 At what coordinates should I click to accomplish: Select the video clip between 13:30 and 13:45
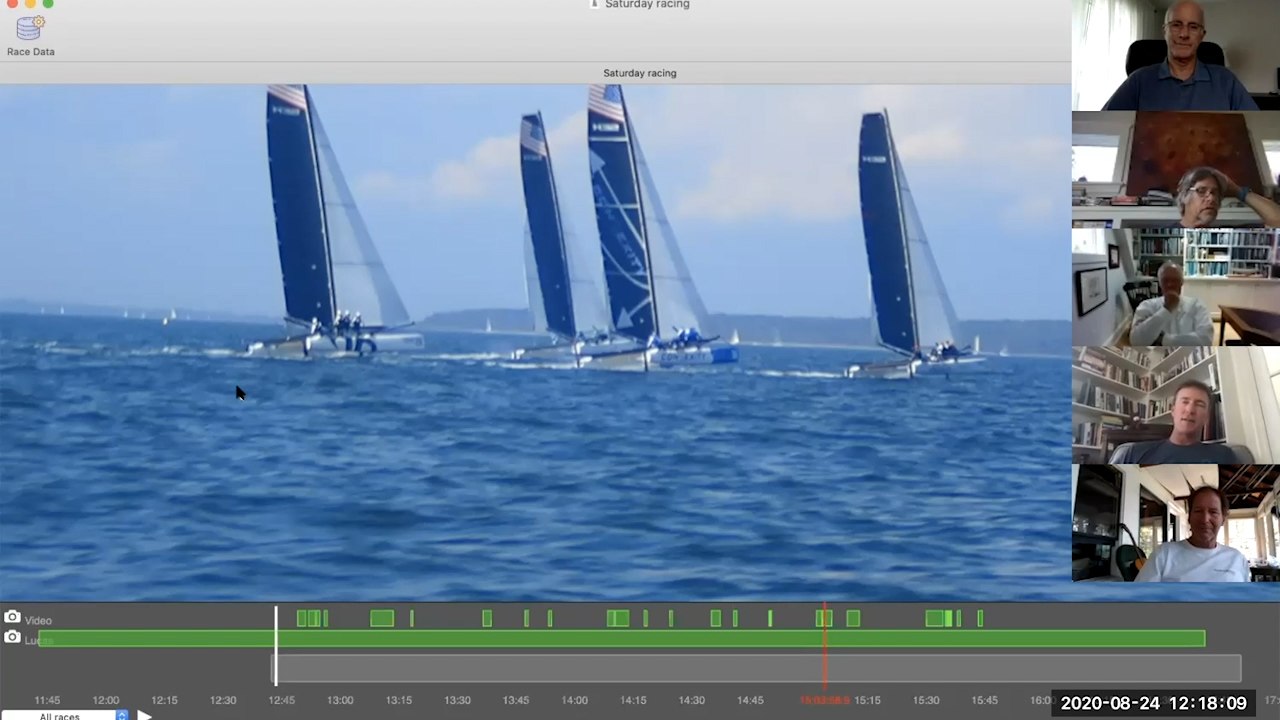[487, 619]
